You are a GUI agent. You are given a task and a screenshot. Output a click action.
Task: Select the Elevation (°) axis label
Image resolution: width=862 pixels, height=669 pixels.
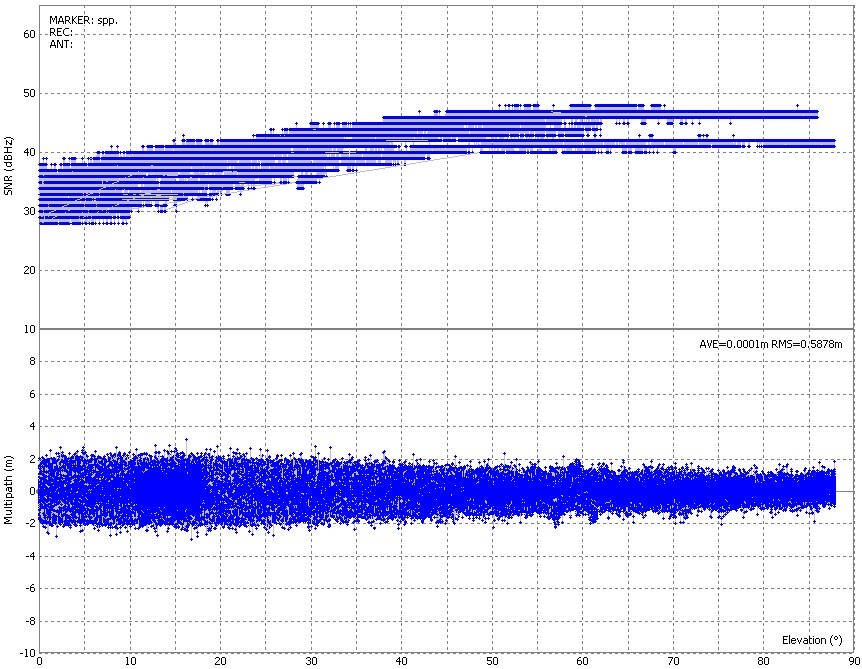coord(812,639)
